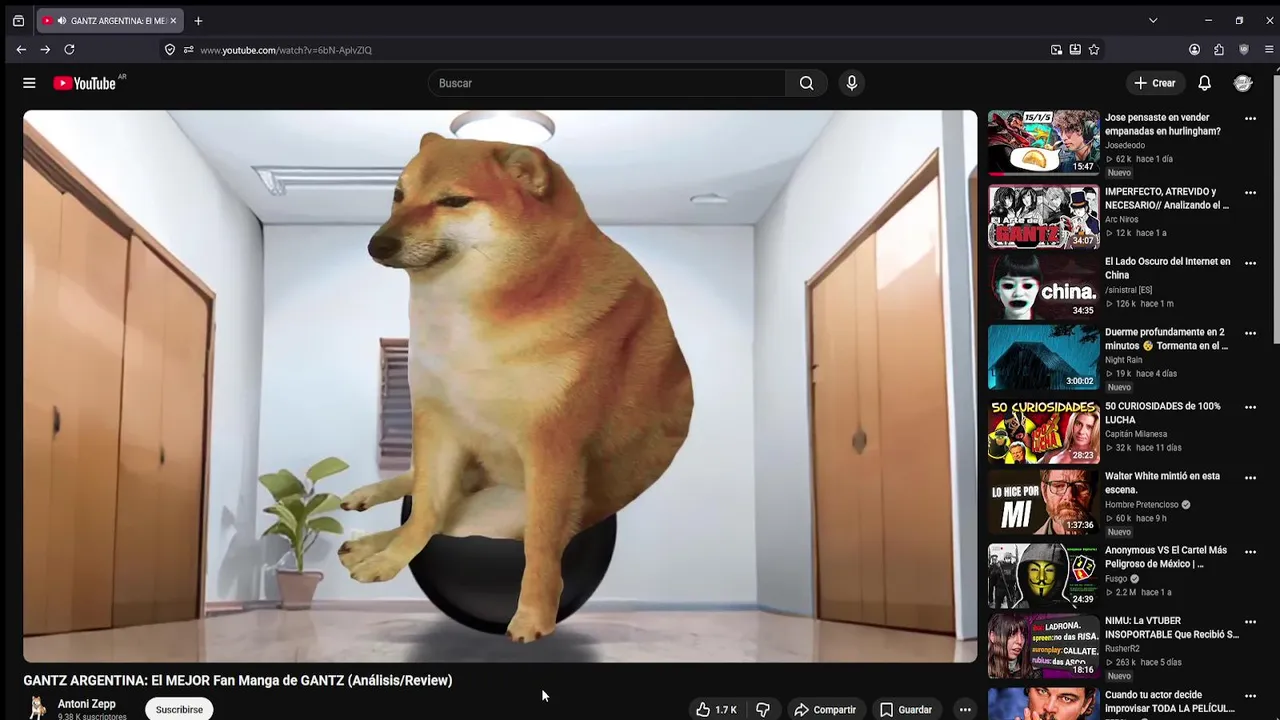Mute the tab via speaker icon
Viewport: 1280px width, 720px height.
click(62, 20)
